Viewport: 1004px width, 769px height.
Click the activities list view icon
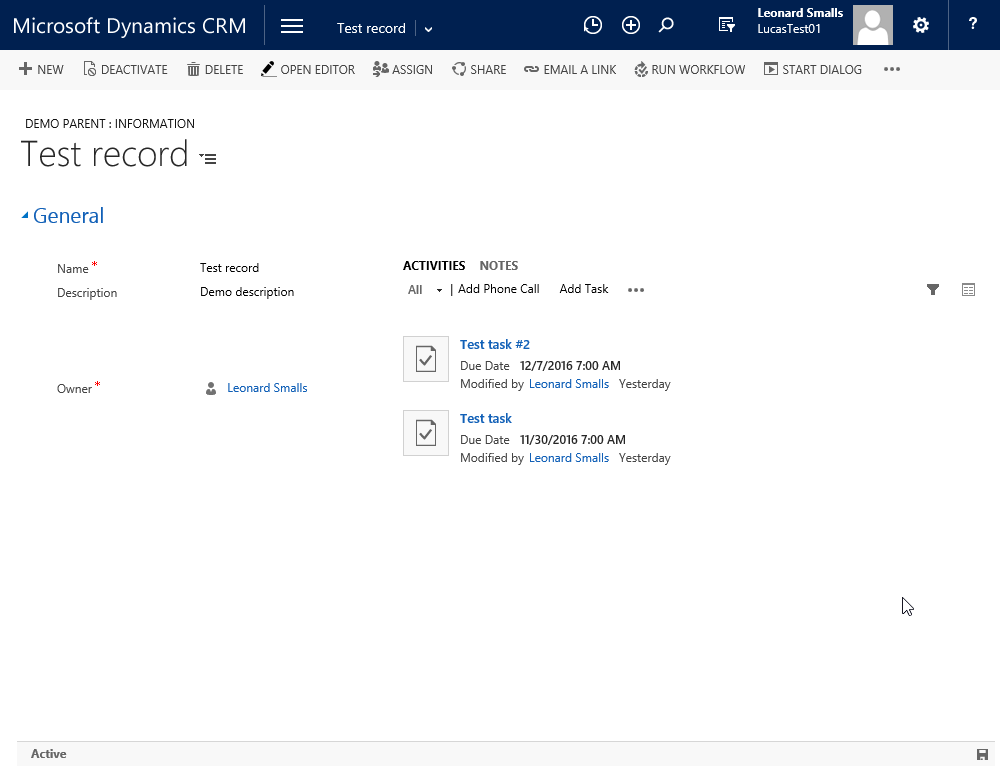click(968, 290)
